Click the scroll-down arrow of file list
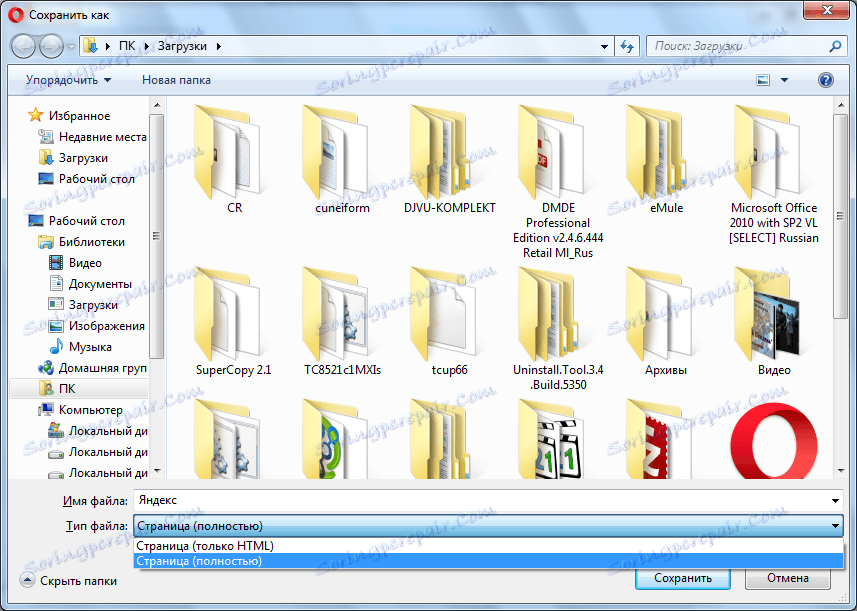This screenshot has width=857, height=611. click(x=840, y=472)
